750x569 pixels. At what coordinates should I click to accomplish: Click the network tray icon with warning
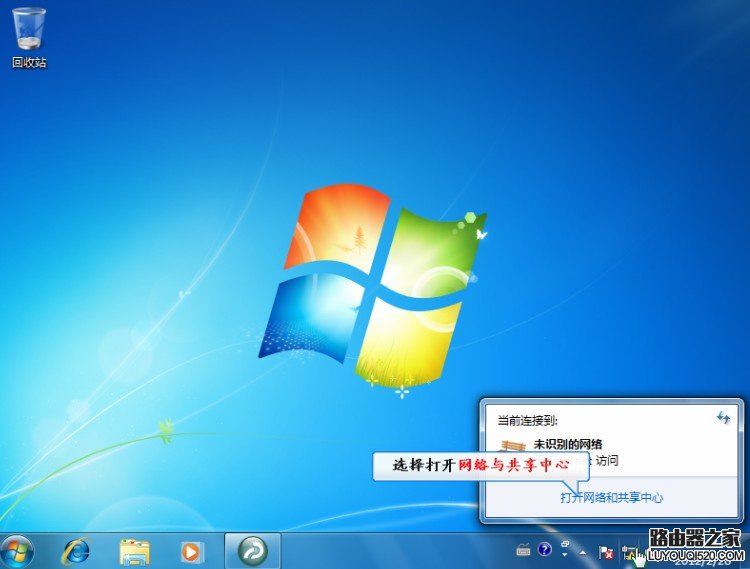pos(629,553)
